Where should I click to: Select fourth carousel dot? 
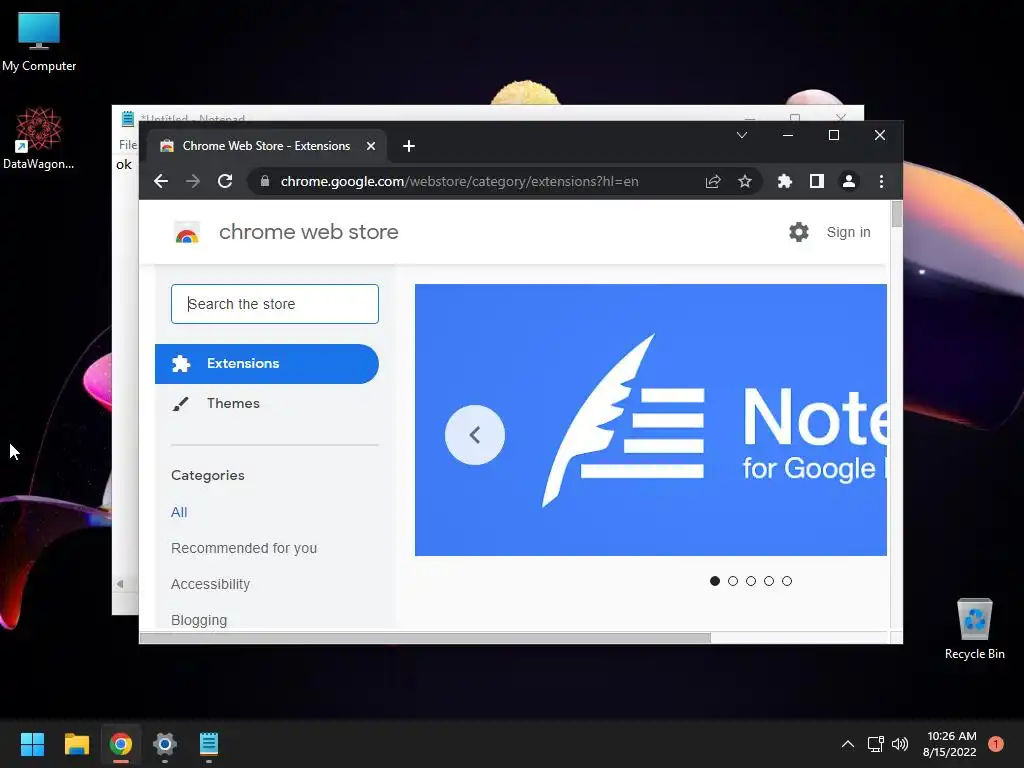[769, 581]
